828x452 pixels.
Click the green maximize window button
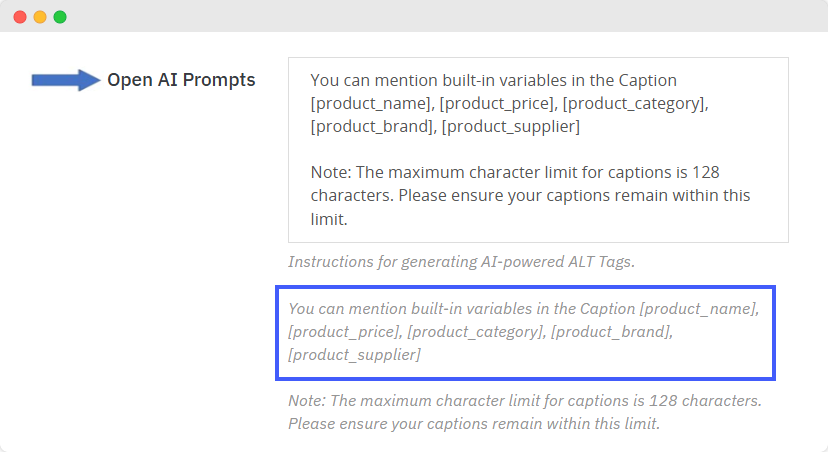click(x=60, y=17)
